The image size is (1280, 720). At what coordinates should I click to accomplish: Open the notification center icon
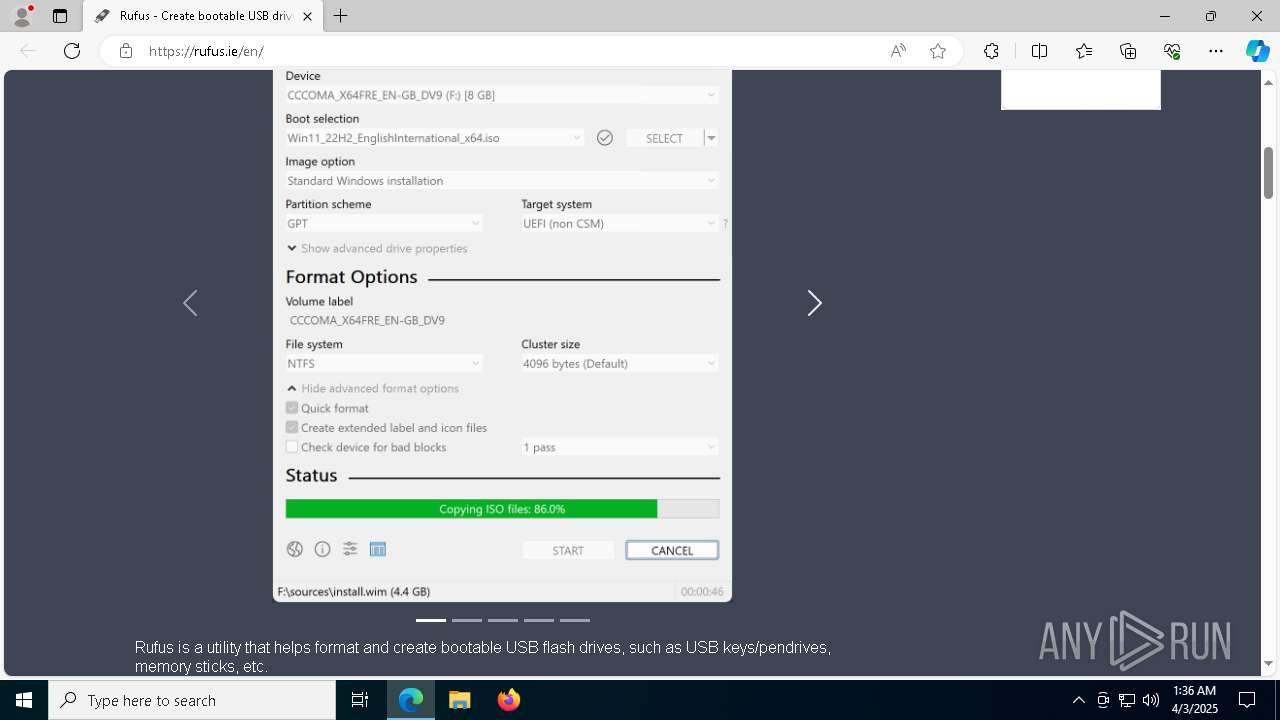click(x=1247, y=700)
